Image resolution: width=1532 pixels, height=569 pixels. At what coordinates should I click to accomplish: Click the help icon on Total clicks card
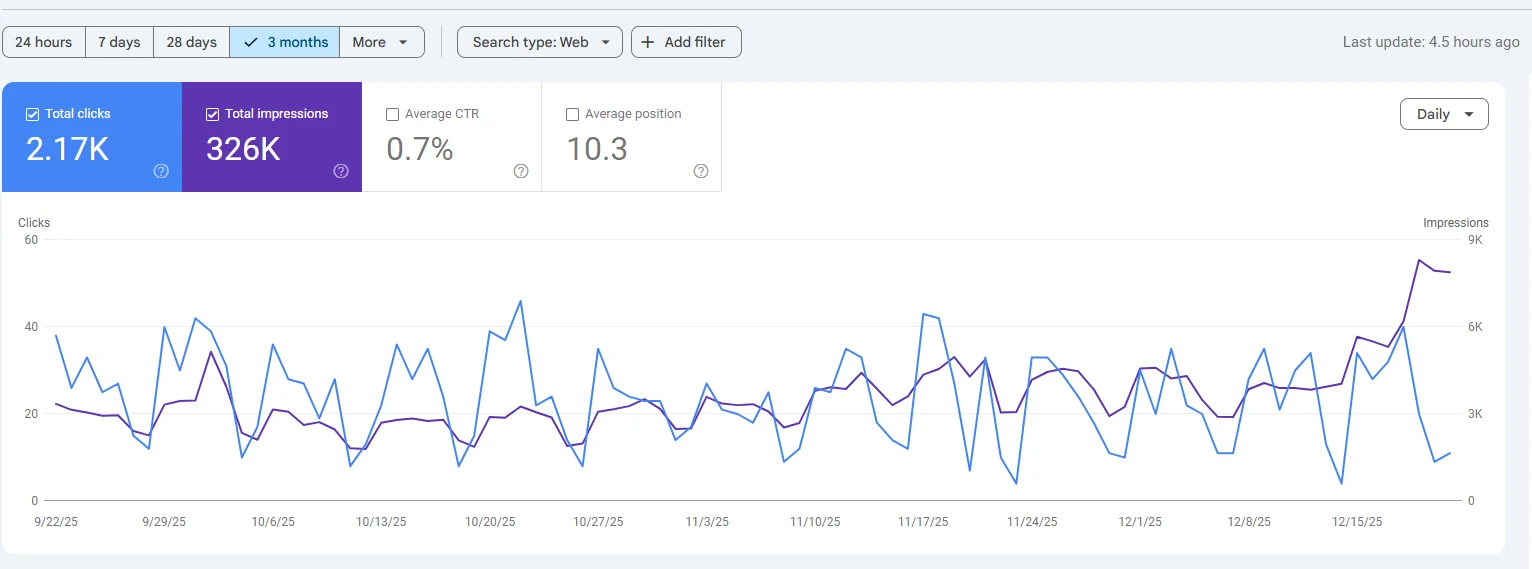[x=161, y=171]
